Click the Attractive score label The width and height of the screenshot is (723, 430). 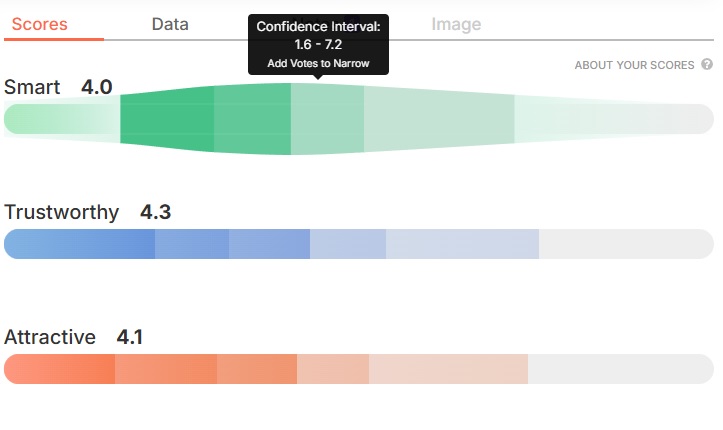pos(50,337)
